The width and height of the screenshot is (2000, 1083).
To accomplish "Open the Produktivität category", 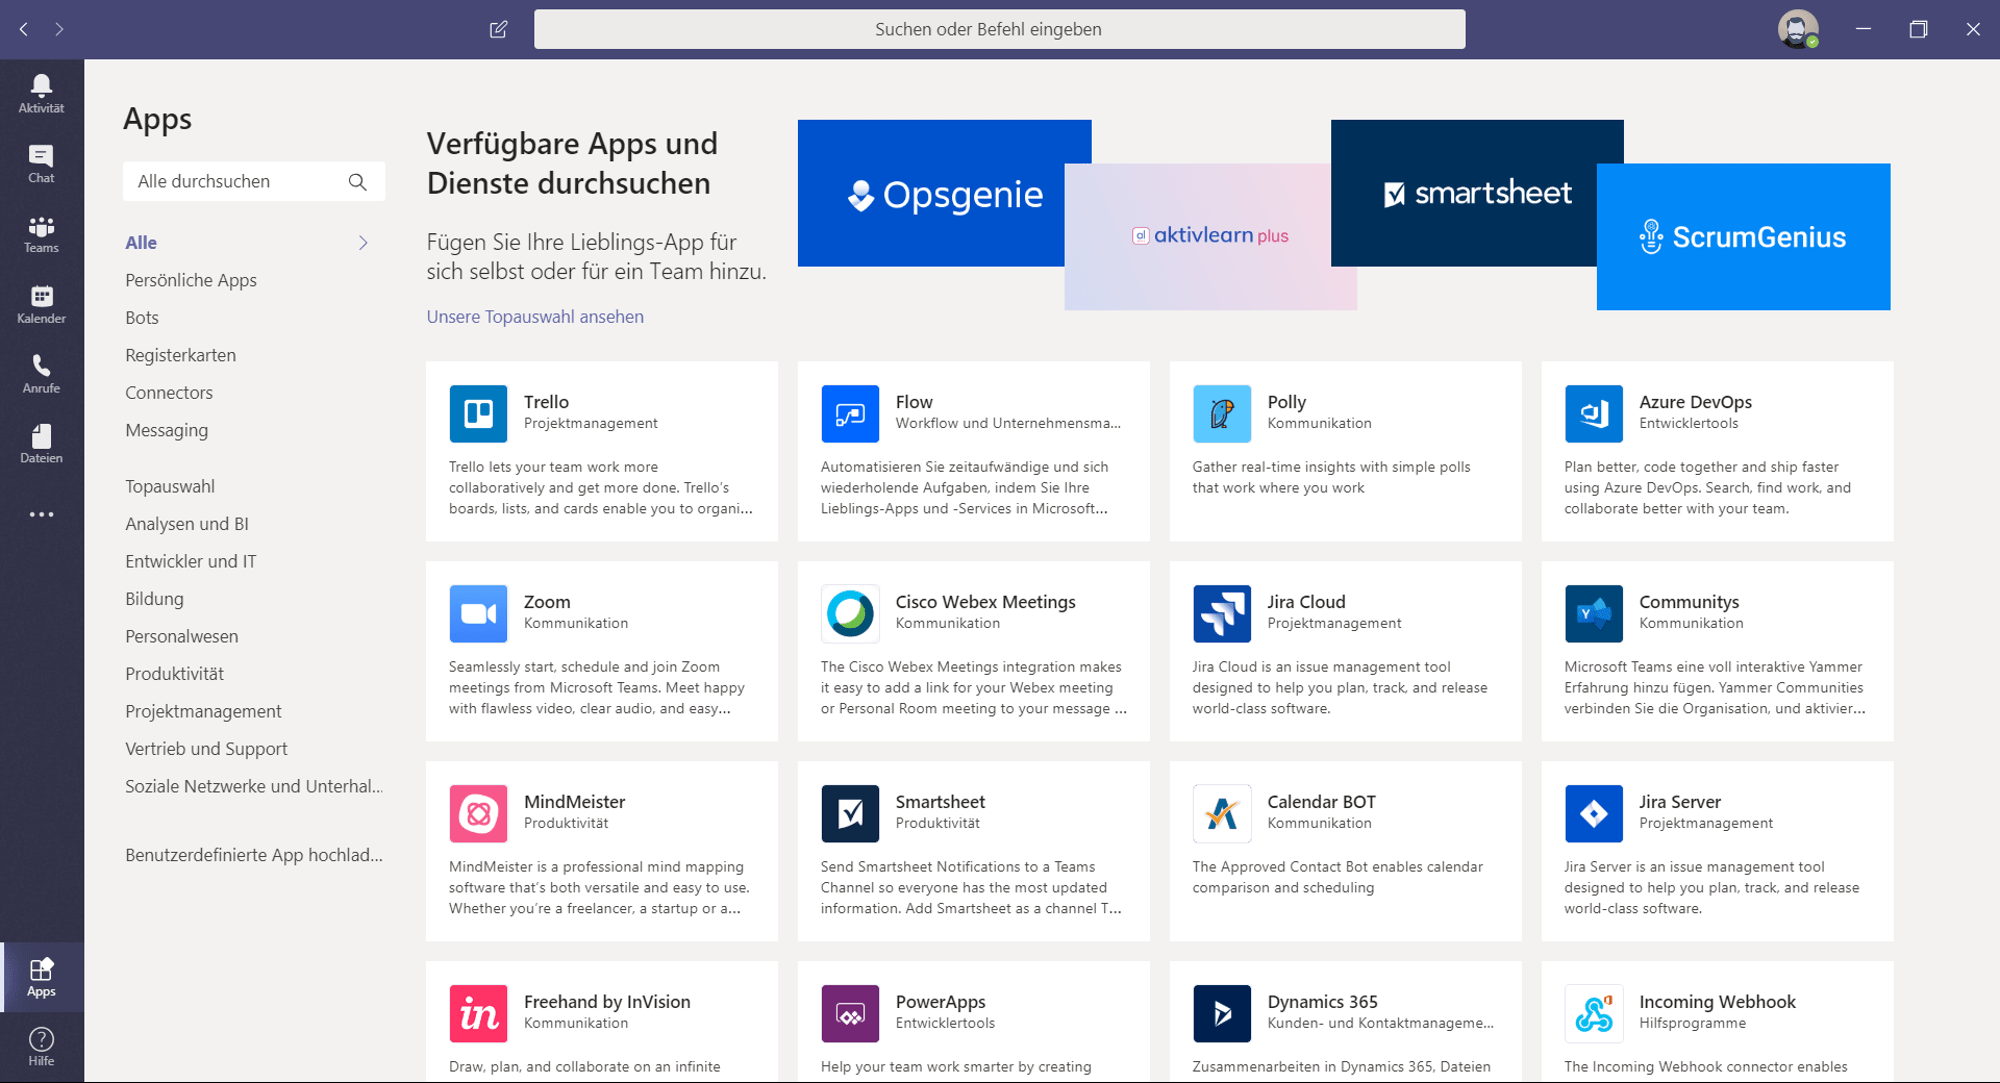I will (175, 674).
